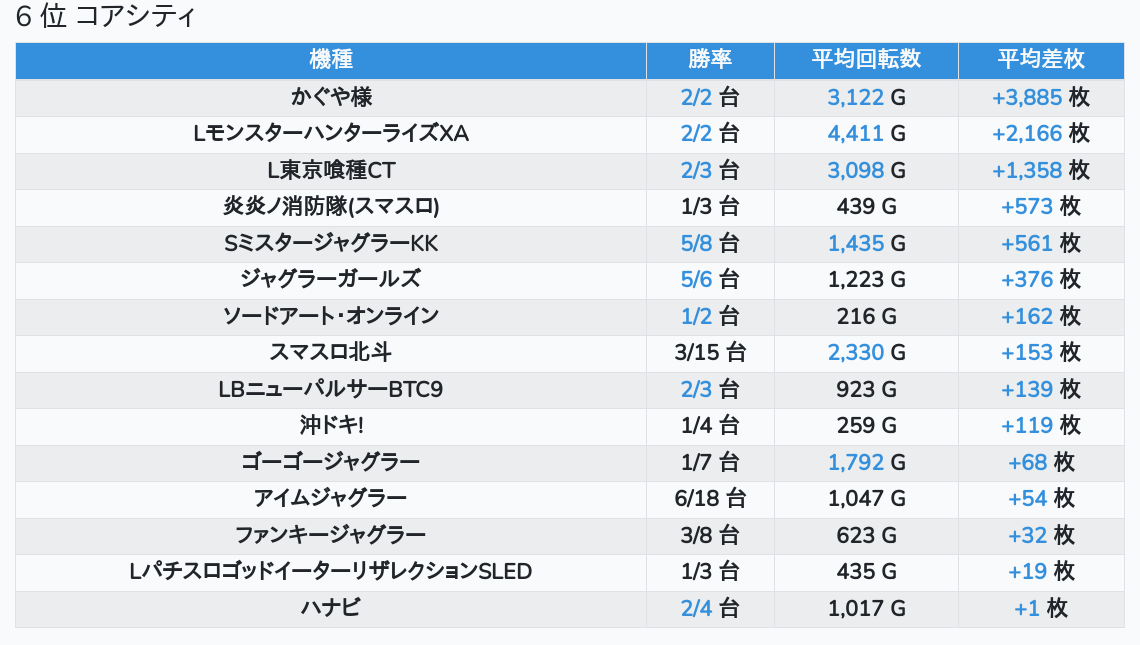The height and width of the screenshot is (645, 1140).
Task: Click 1,792 G rotation value
Action: click(866, 462)
